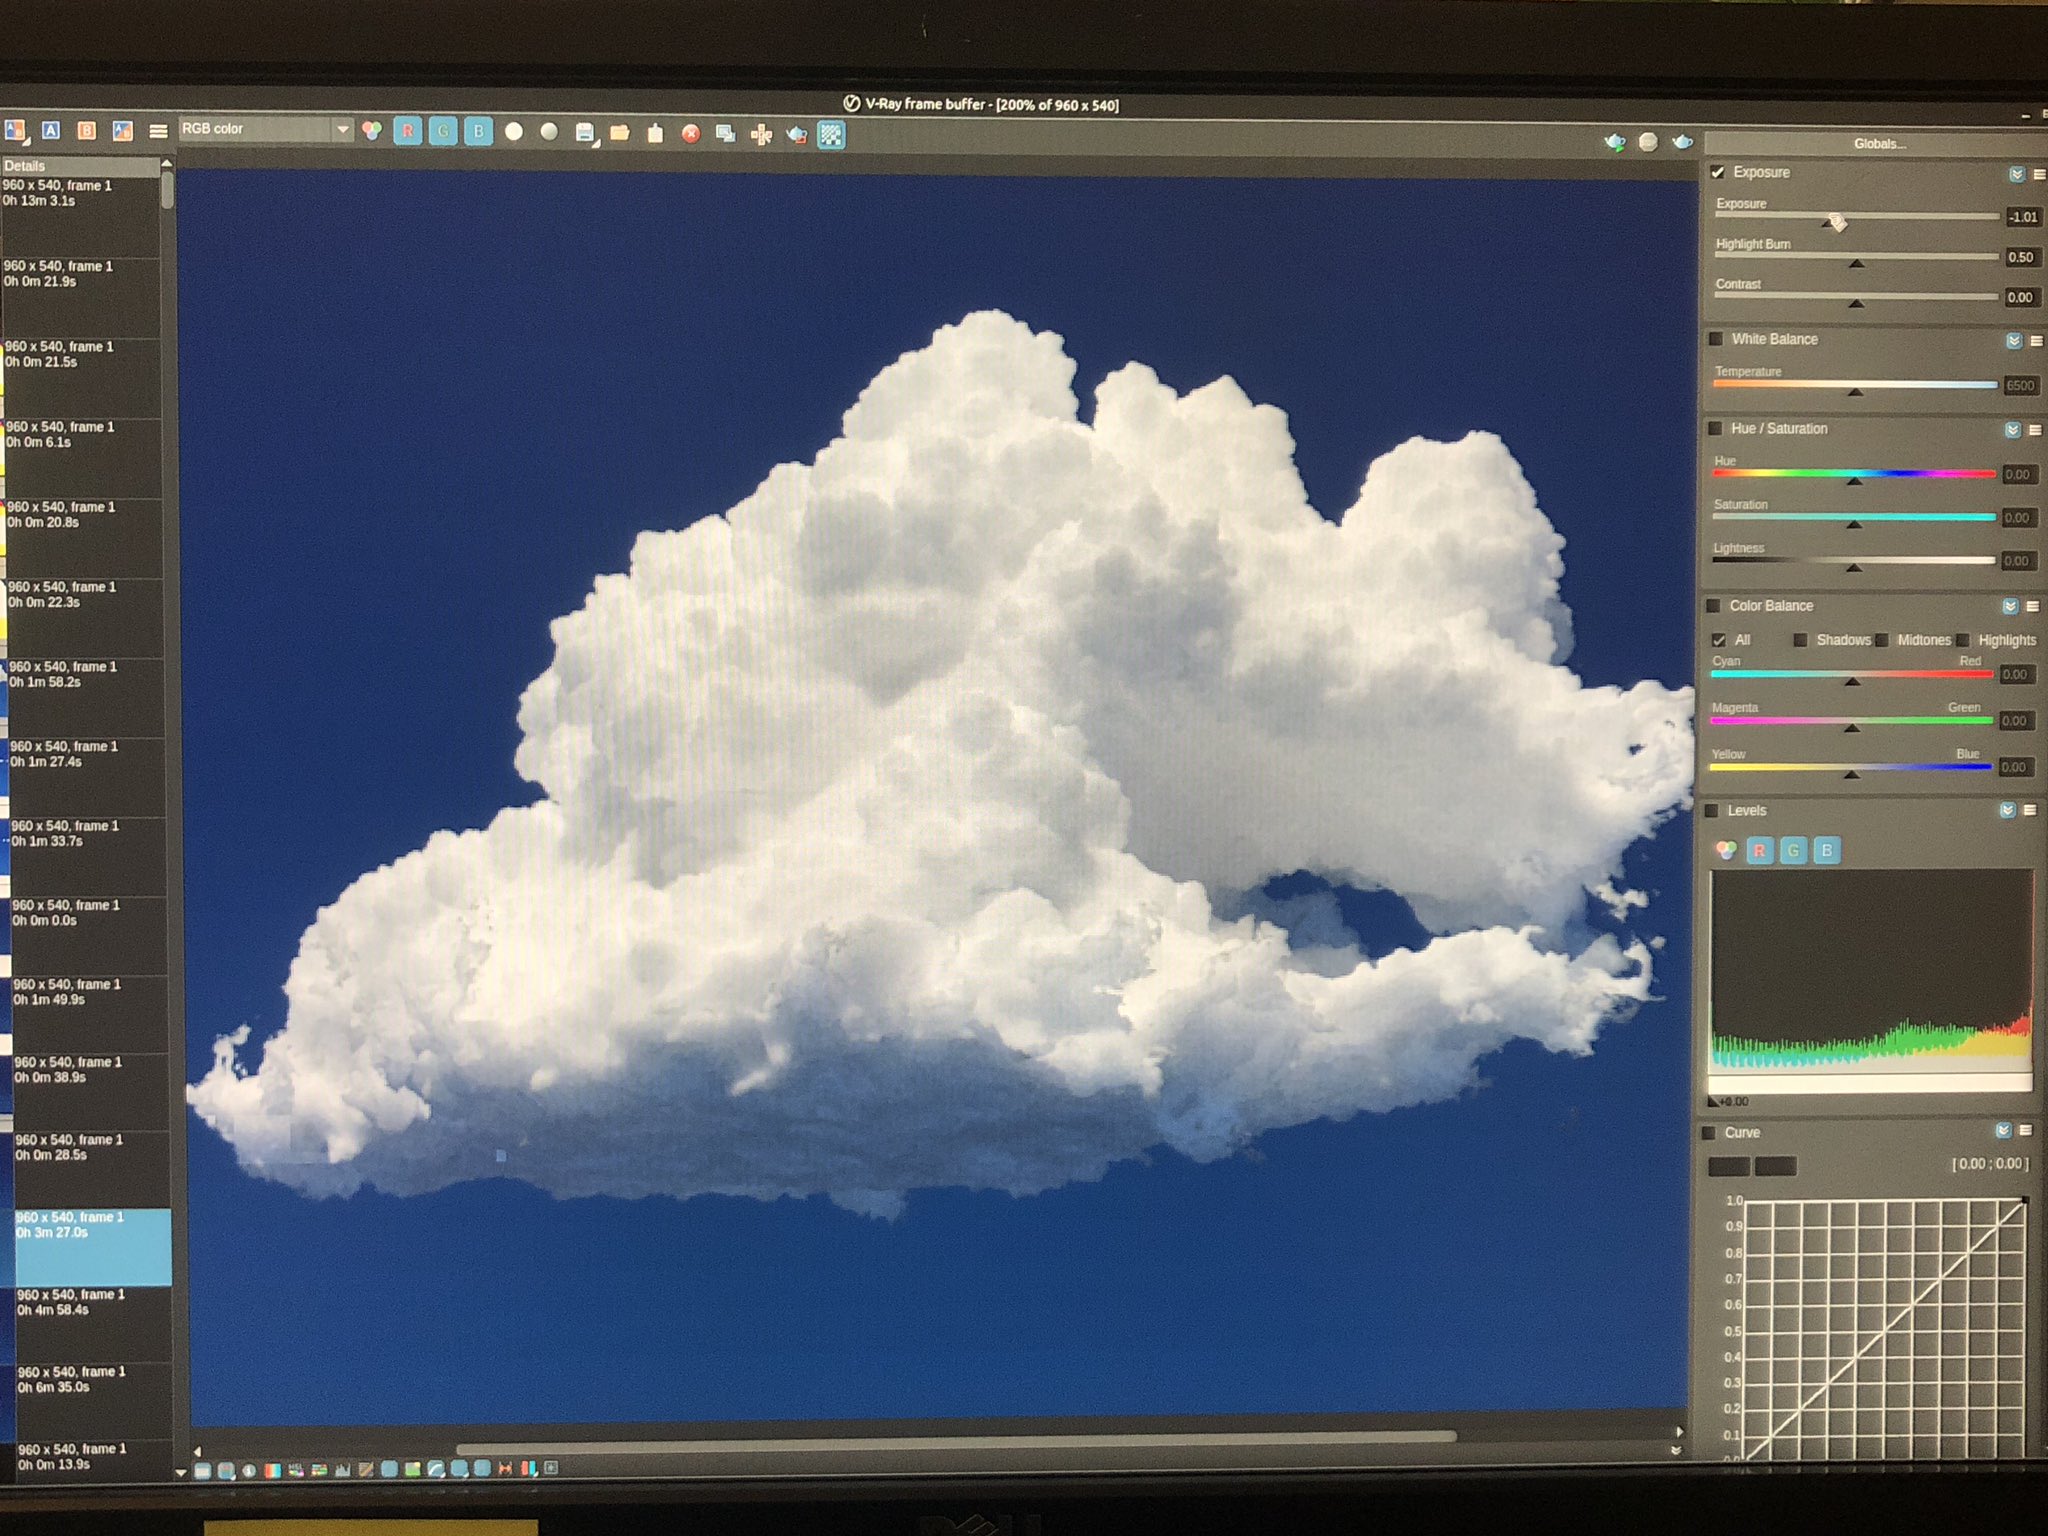2048x1536 pixels.
Task: Toggle the green channel in toolbar
Action: coord(443,131)
